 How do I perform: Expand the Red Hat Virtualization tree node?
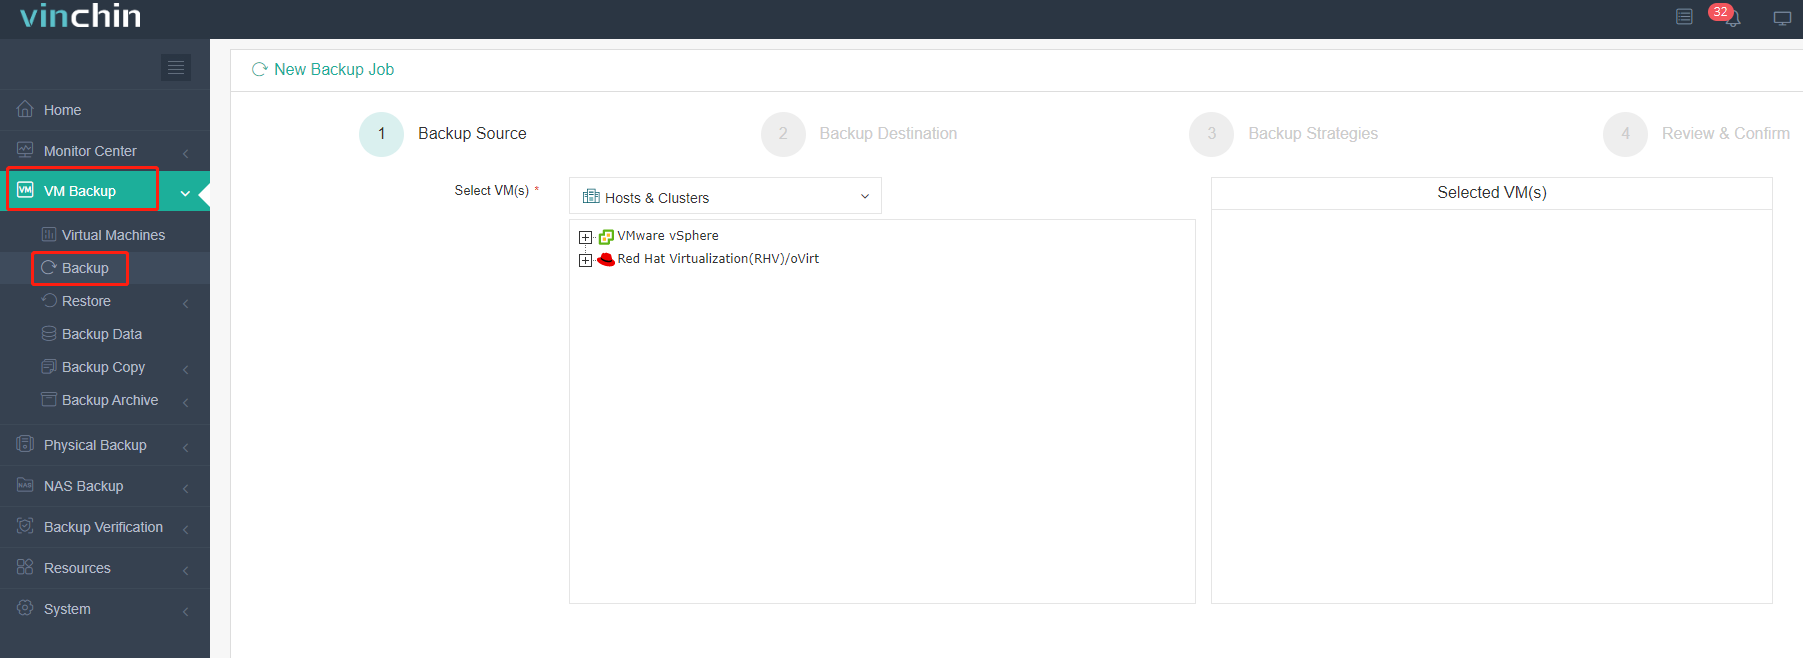tap(585, 260)
